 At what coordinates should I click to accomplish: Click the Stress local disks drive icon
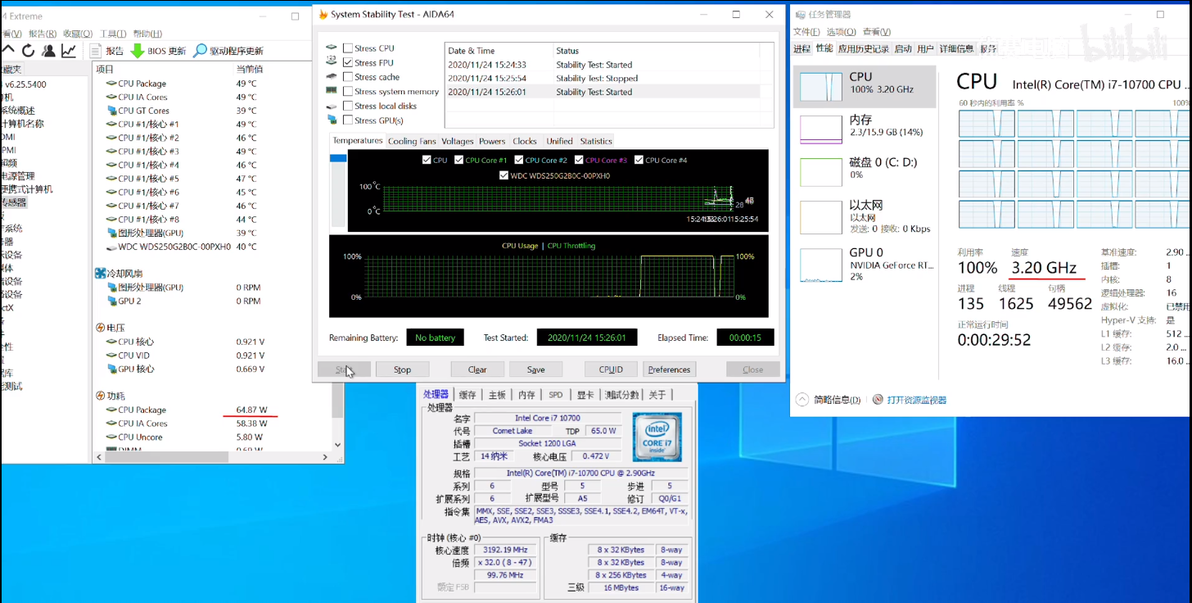(x=331, y=105)
